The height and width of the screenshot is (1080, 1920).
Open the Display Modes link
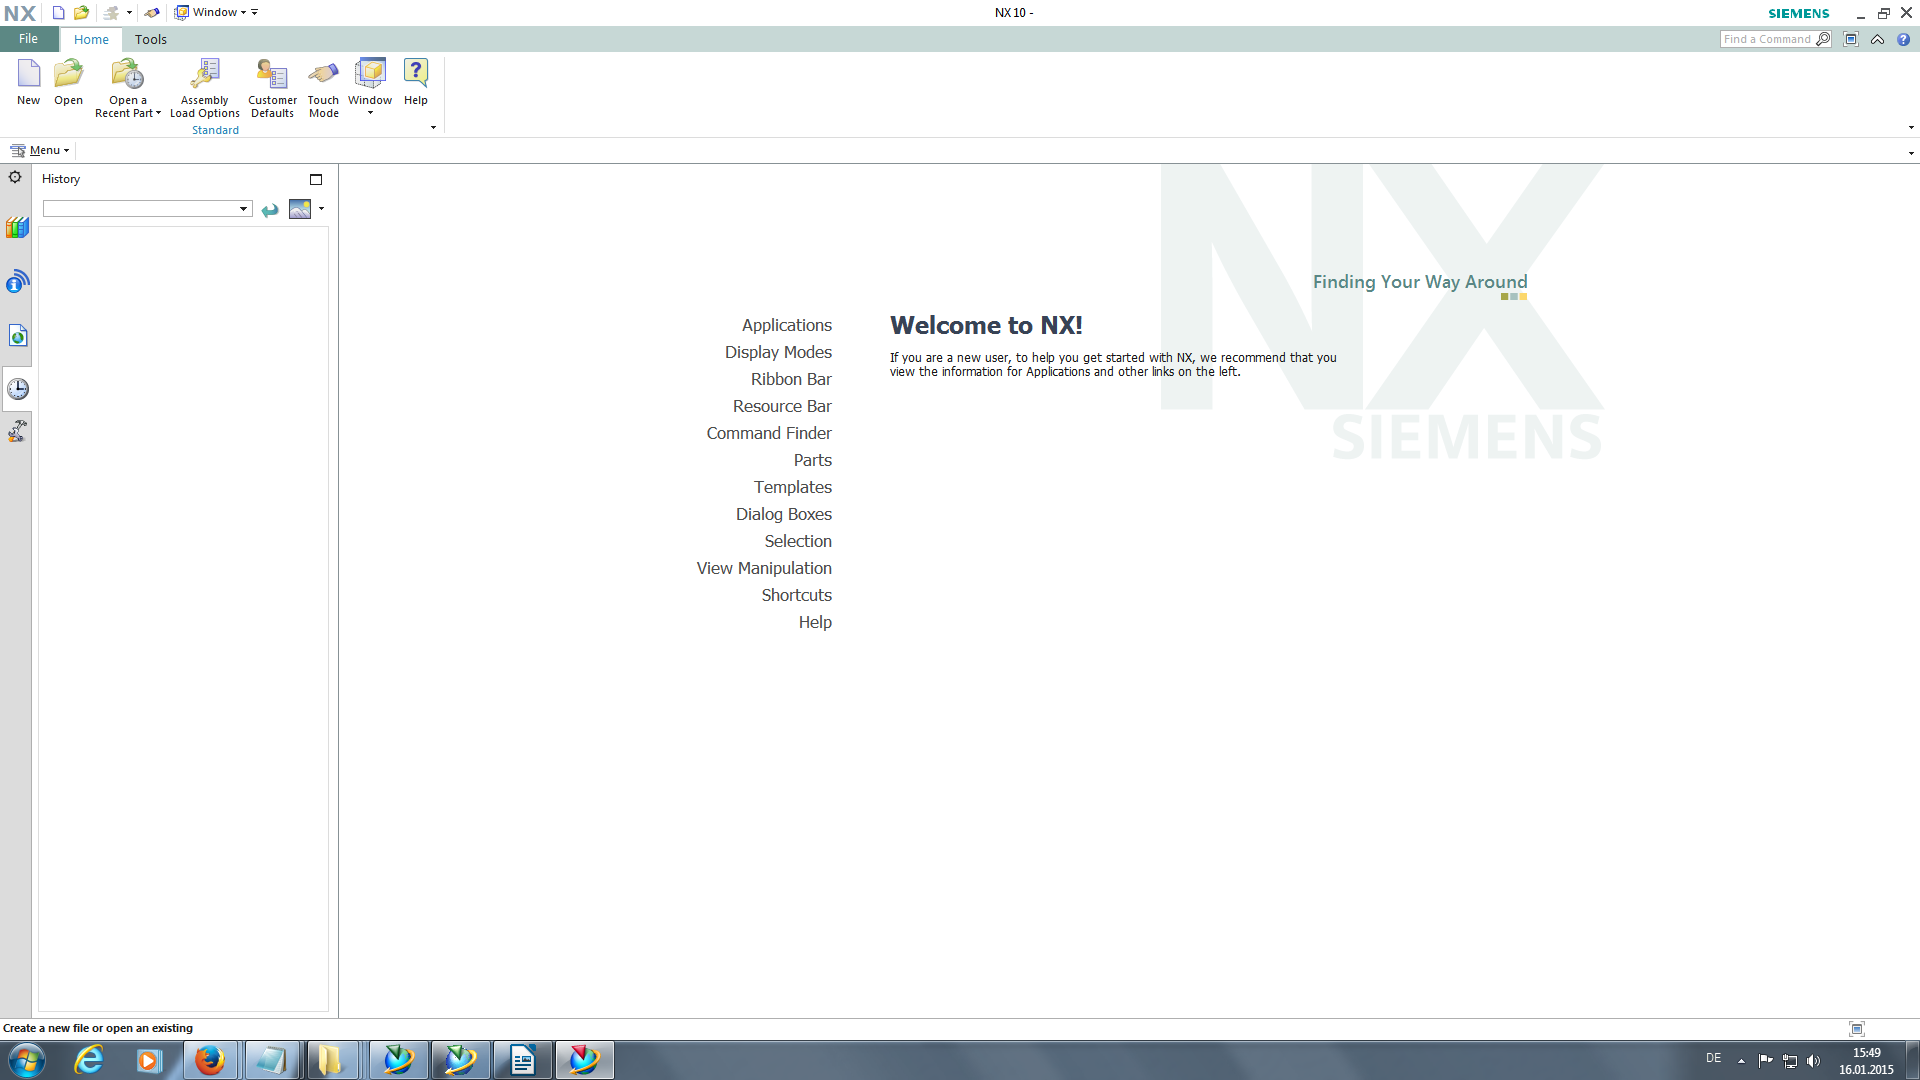[778, 352]
